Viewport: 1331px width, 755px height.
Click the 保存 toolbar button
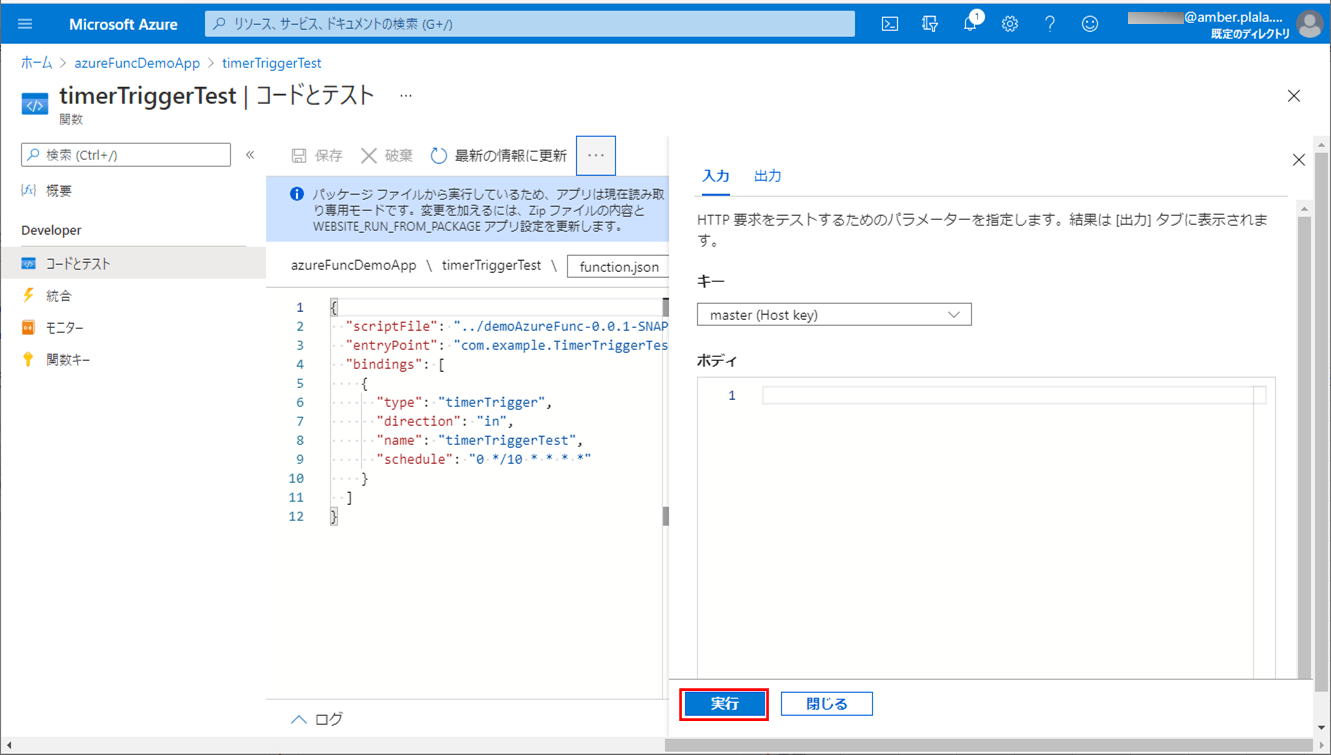317,155
